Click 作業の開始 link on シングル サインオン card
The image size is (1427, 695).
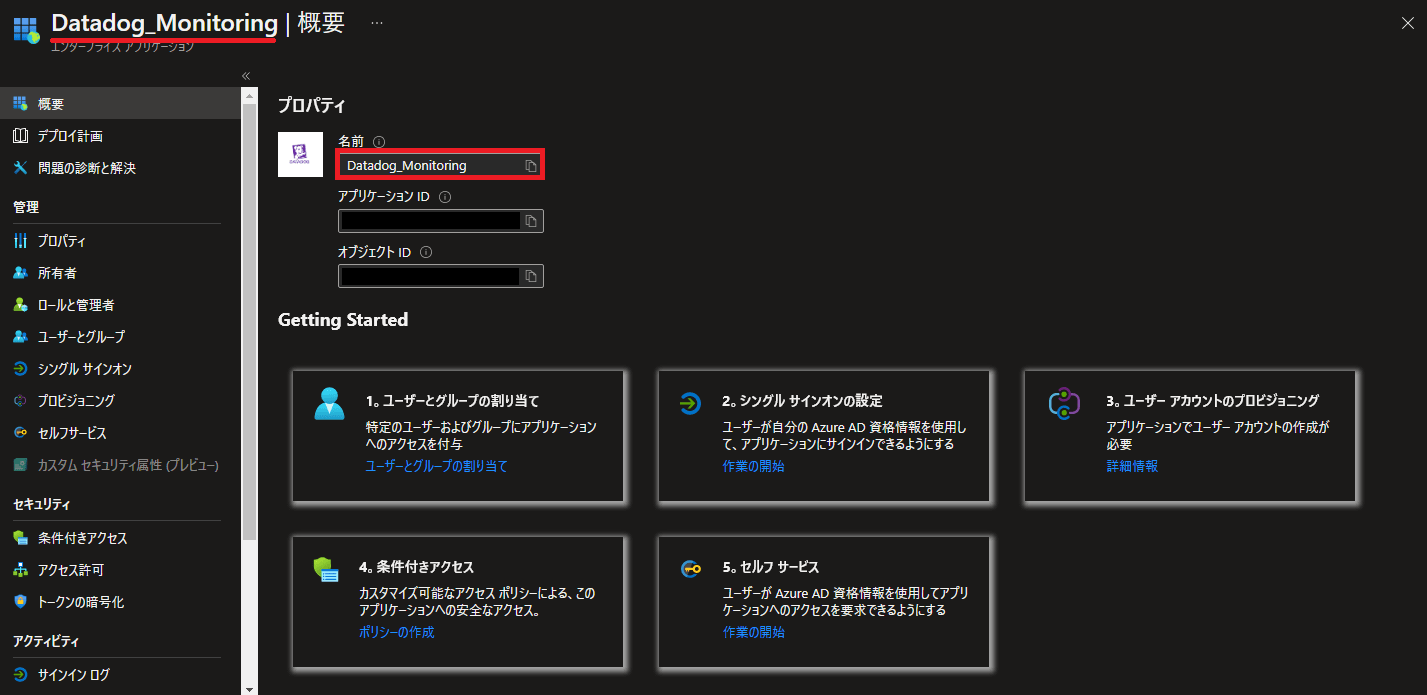(x=753, y=466)
